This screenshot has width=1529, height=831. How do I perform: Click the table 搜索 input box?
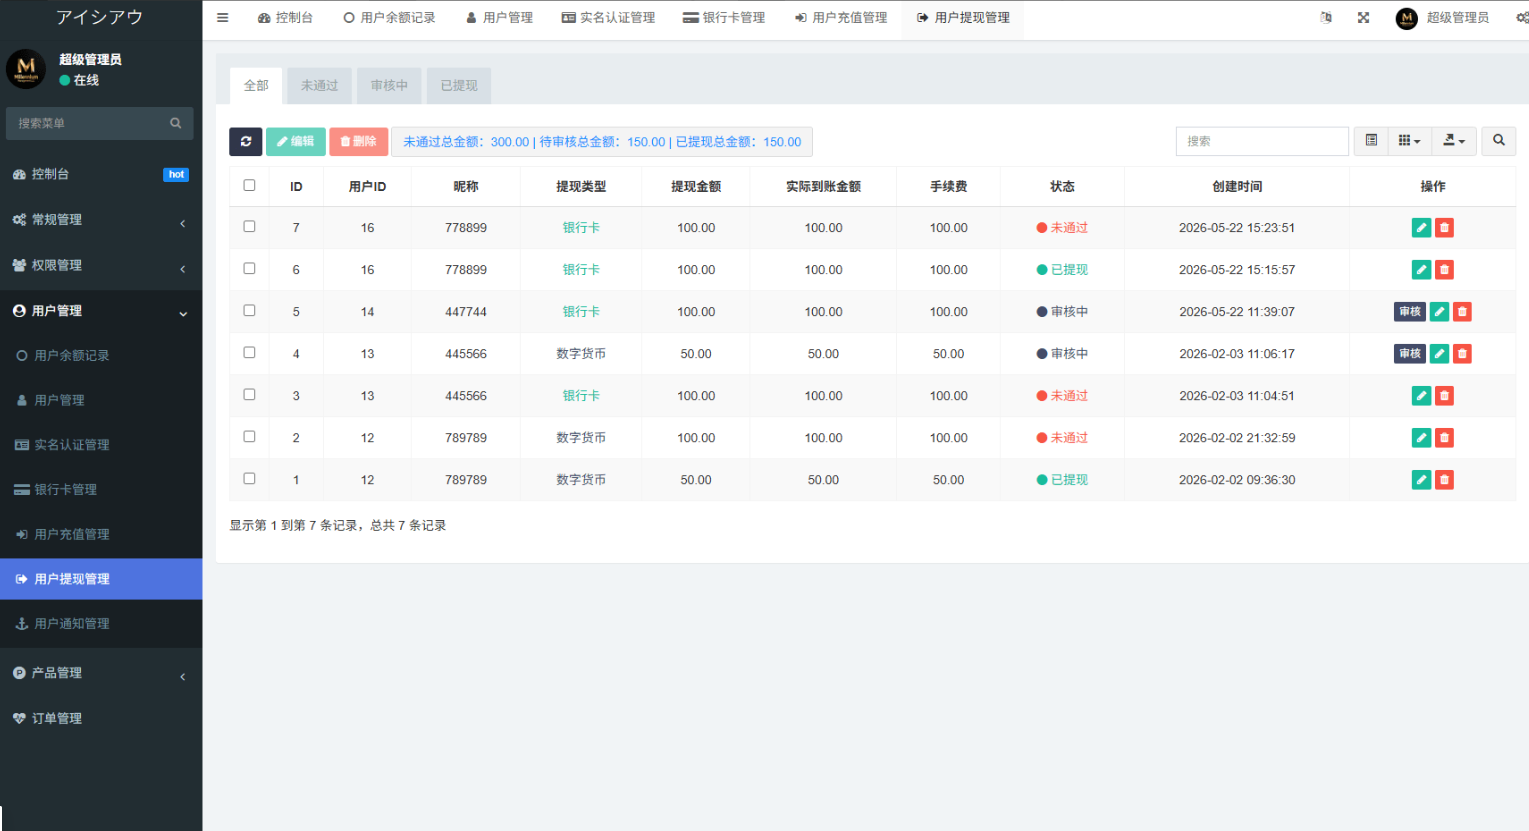(x=1262, y=141)
